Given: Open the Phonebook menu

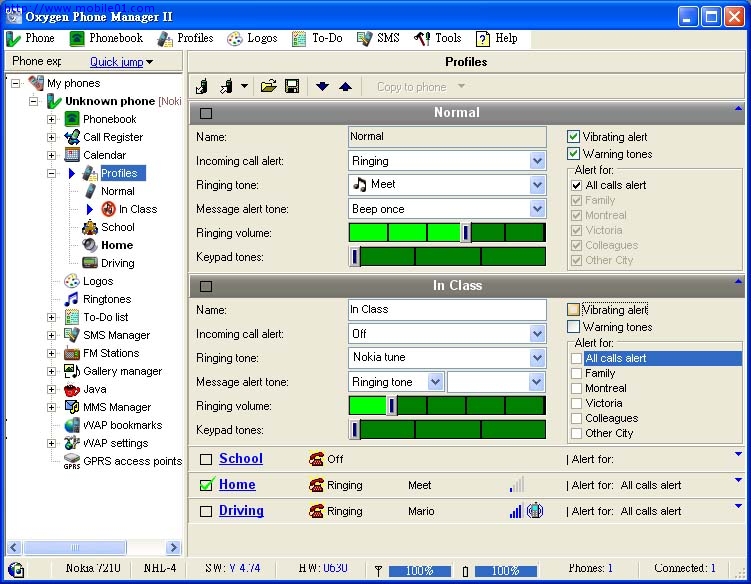Looking at the screenshot, I should [x=106, y=38].
